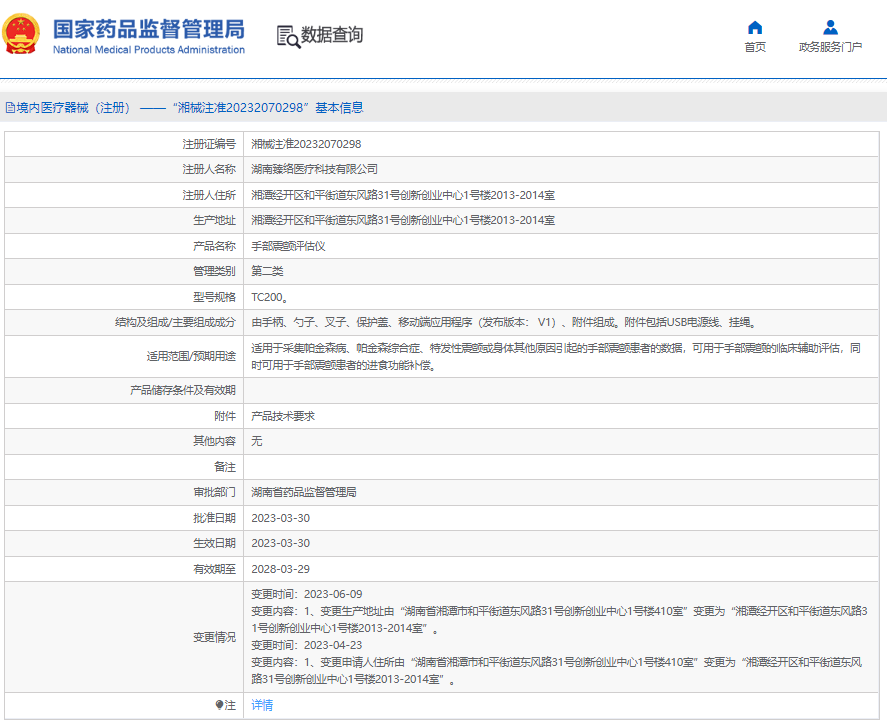The height and width of the screenshot is (724, 887).
Task: Click the 国家药品监督管理局 title
Action: 149,29
